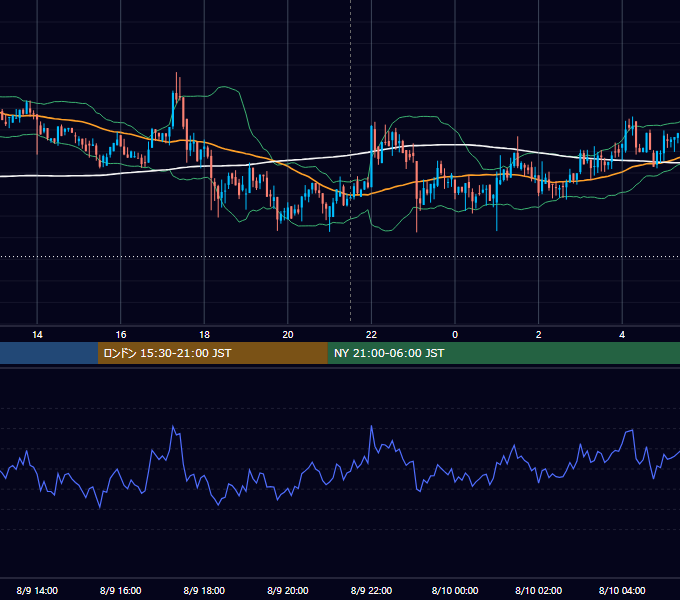Click the 8/10 00:00 label on oscillator axis

[455, 590]
